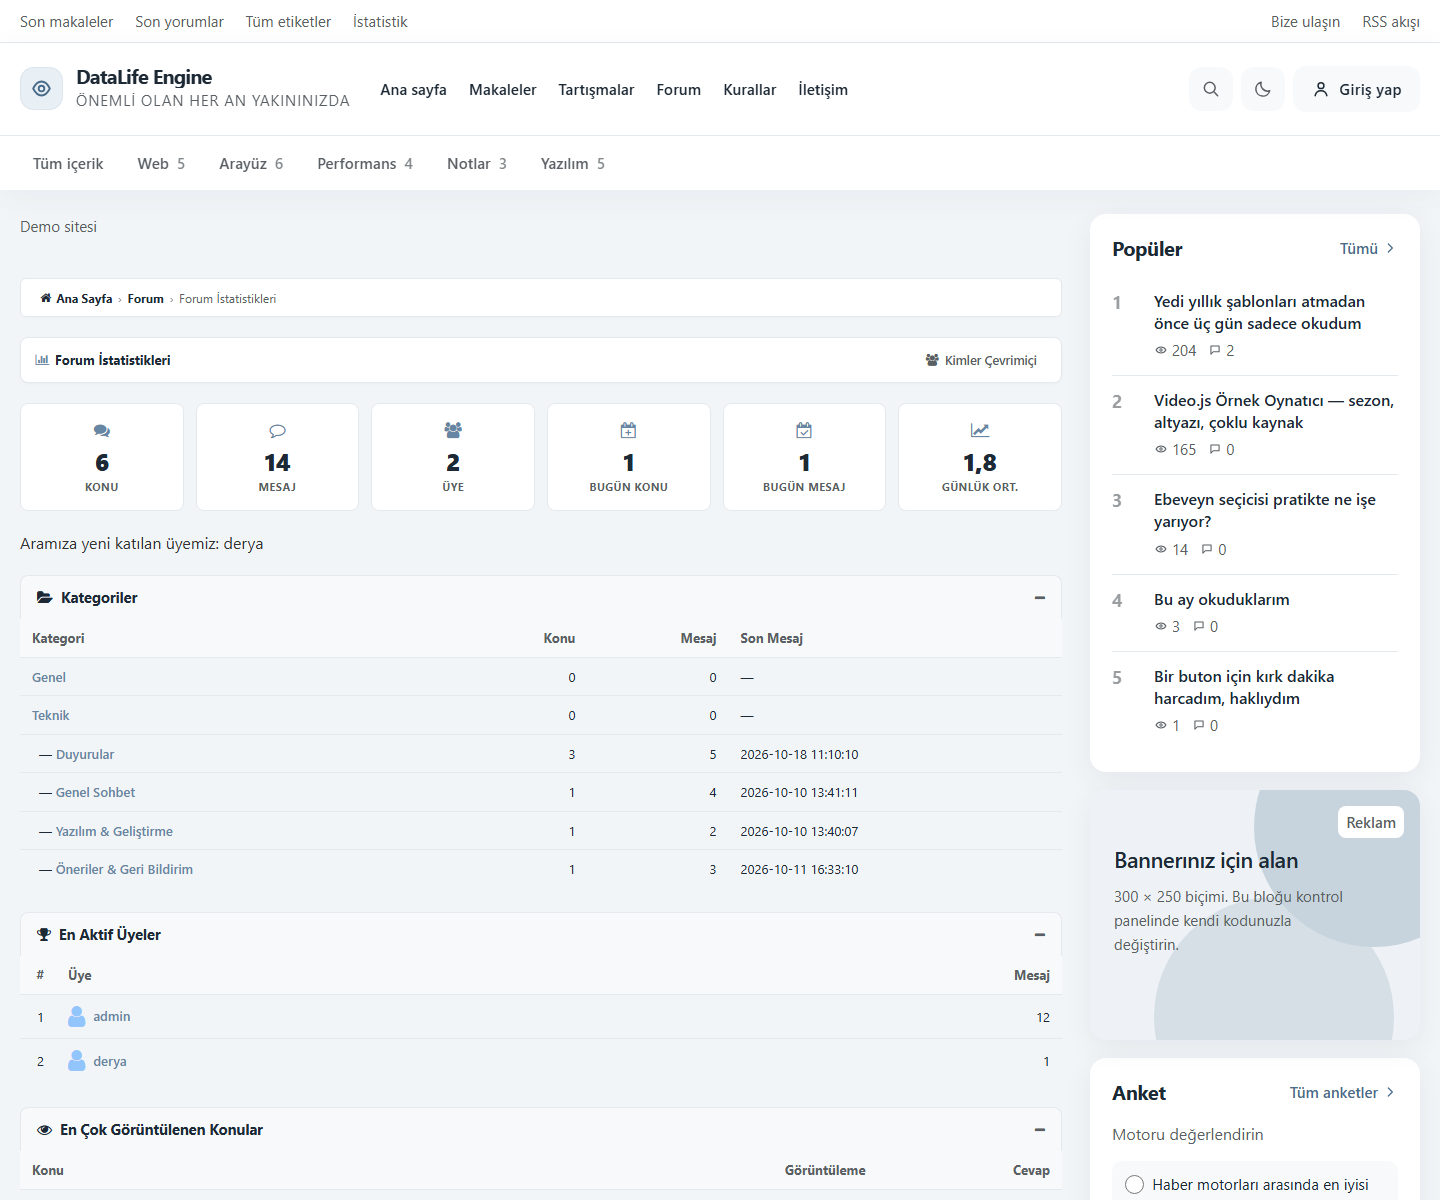Click admin's avatar icon
The height and width of the screenshot is (1200, 1440).
pos(76,1016)
